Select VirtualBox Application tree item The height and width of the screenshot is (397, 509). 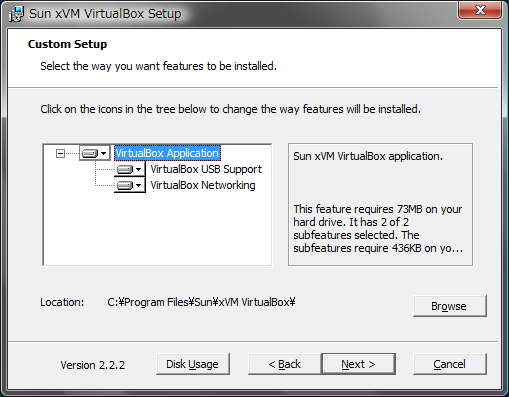tap(167, 153)
